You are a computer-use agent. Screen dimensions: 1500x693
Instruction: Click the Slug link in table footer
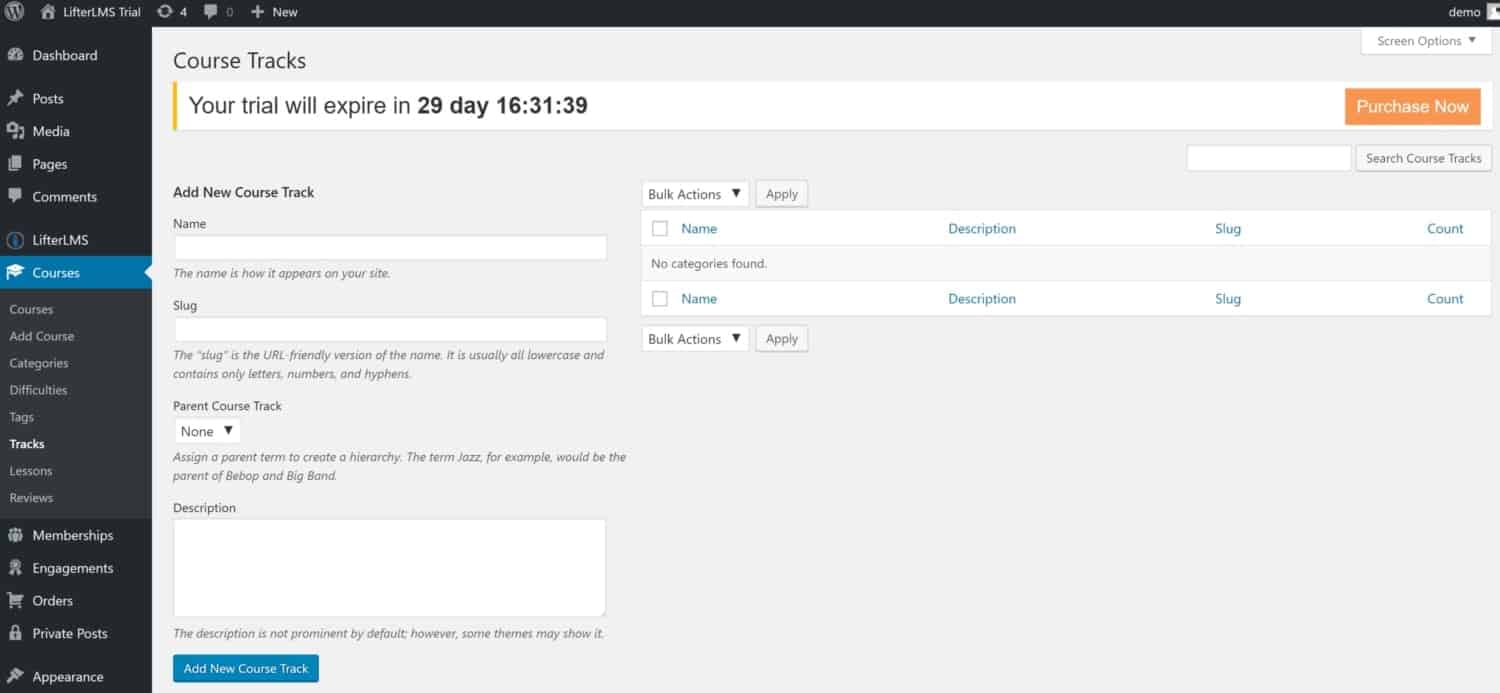point(1228,298)
